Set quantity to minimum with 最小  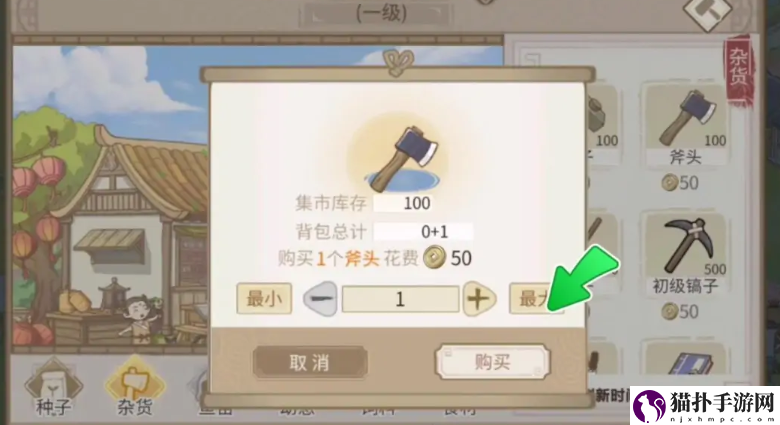(x=264, y=299)
